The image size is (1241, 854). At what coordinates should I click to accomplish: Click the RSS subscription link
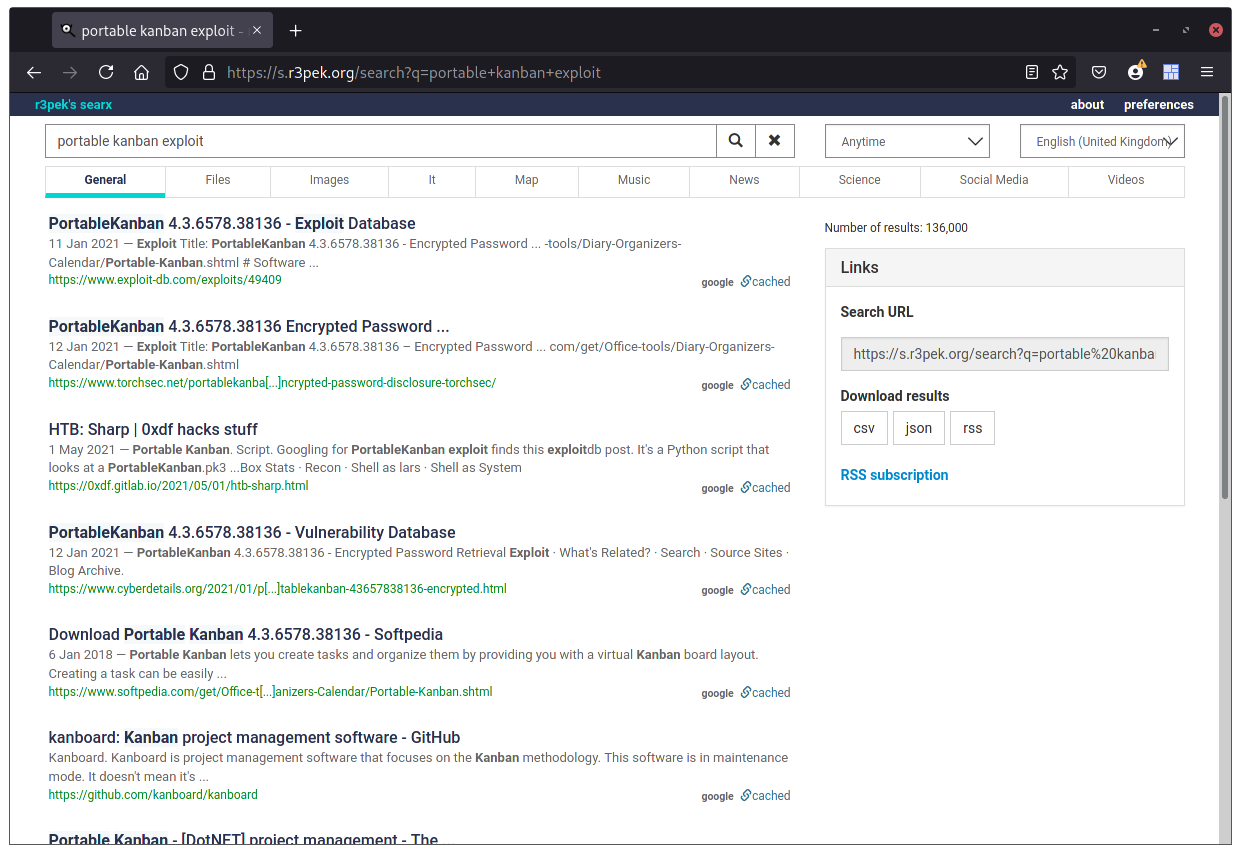point(894,475)
